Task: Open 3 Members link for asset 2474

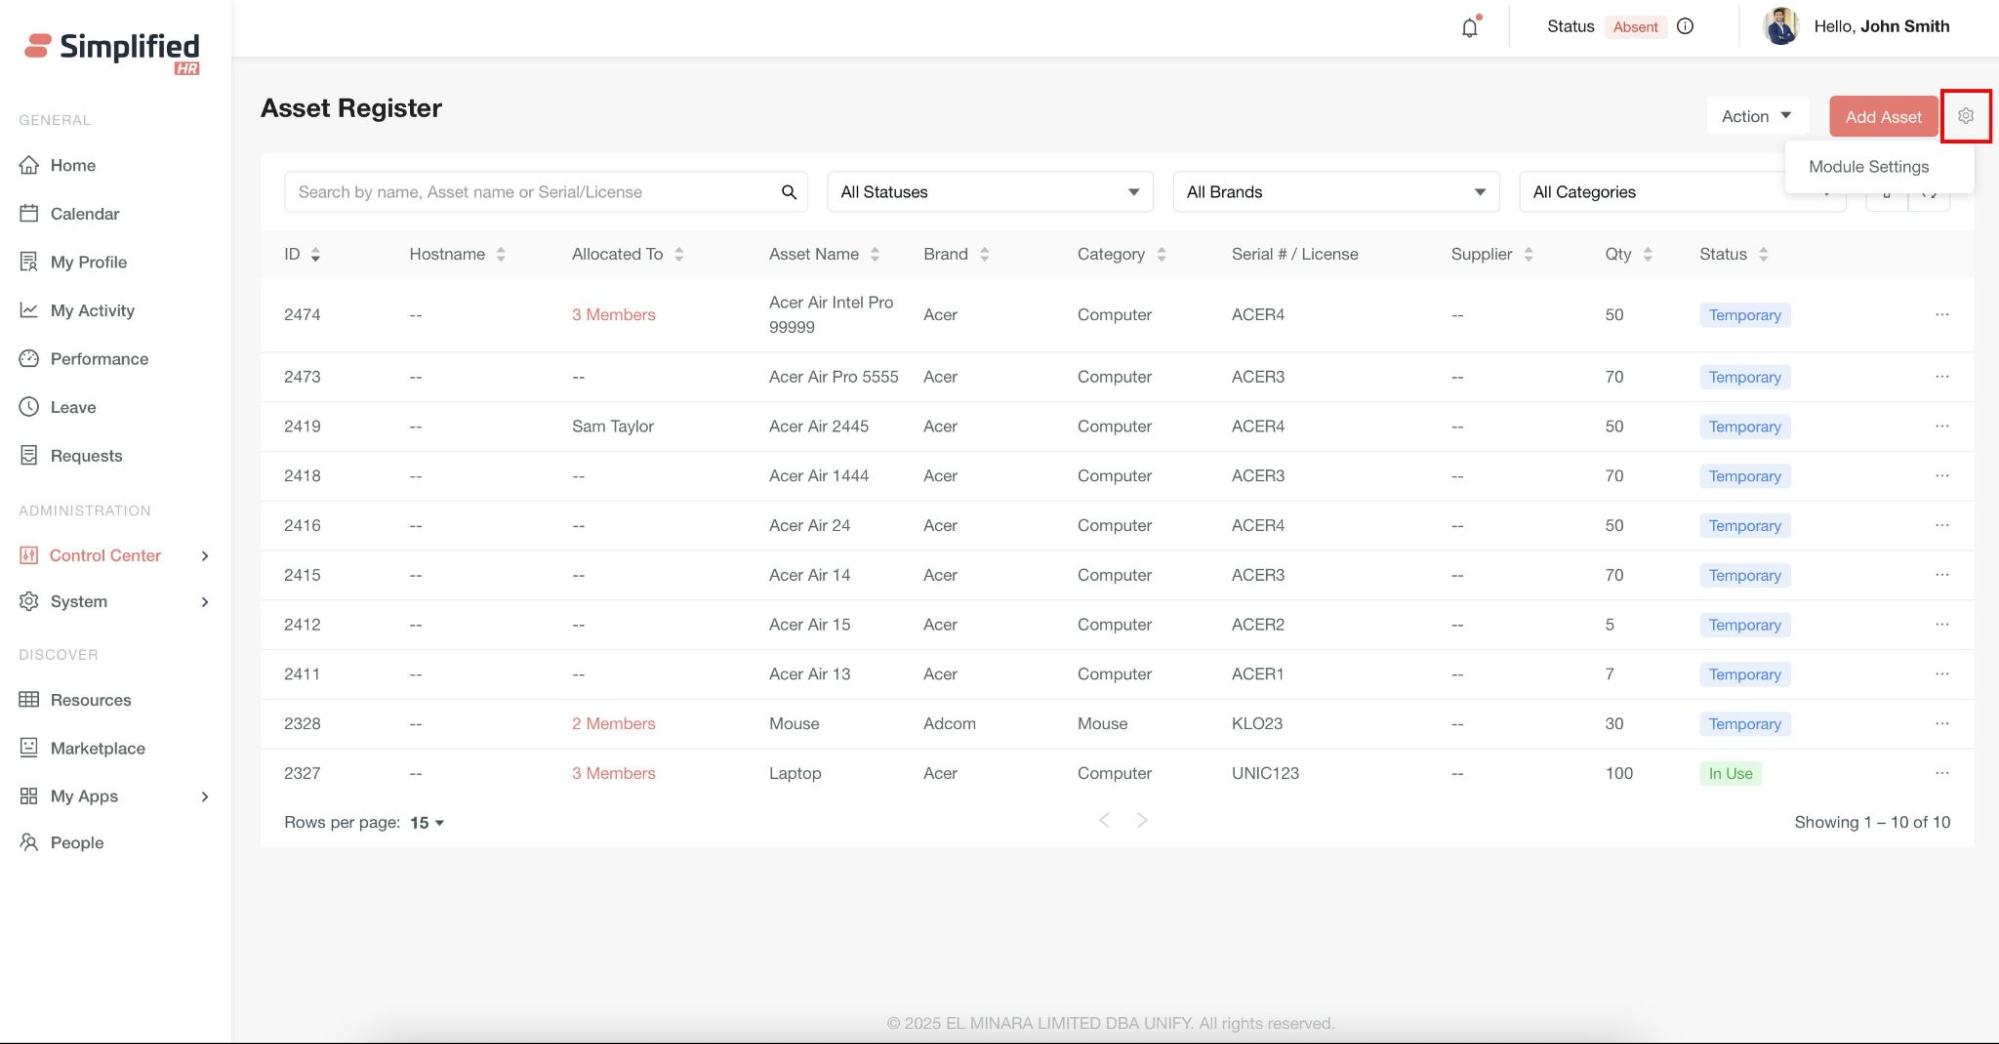Action: (613, 315)
